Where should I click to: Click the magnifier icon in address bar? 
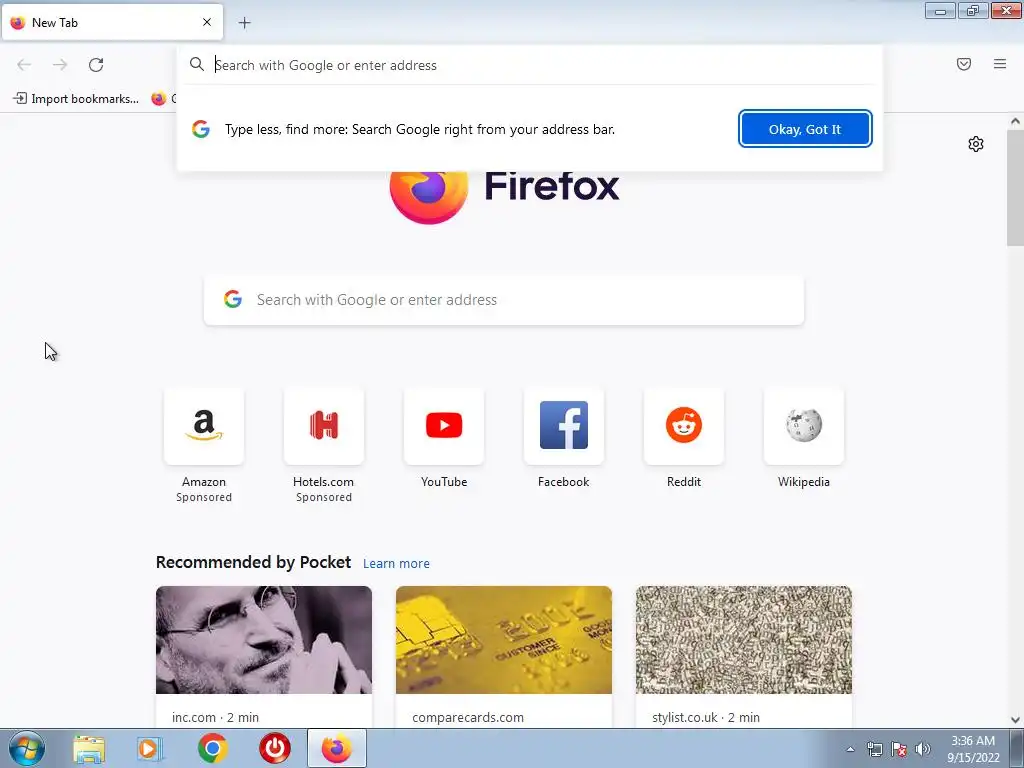pos(197,64)
